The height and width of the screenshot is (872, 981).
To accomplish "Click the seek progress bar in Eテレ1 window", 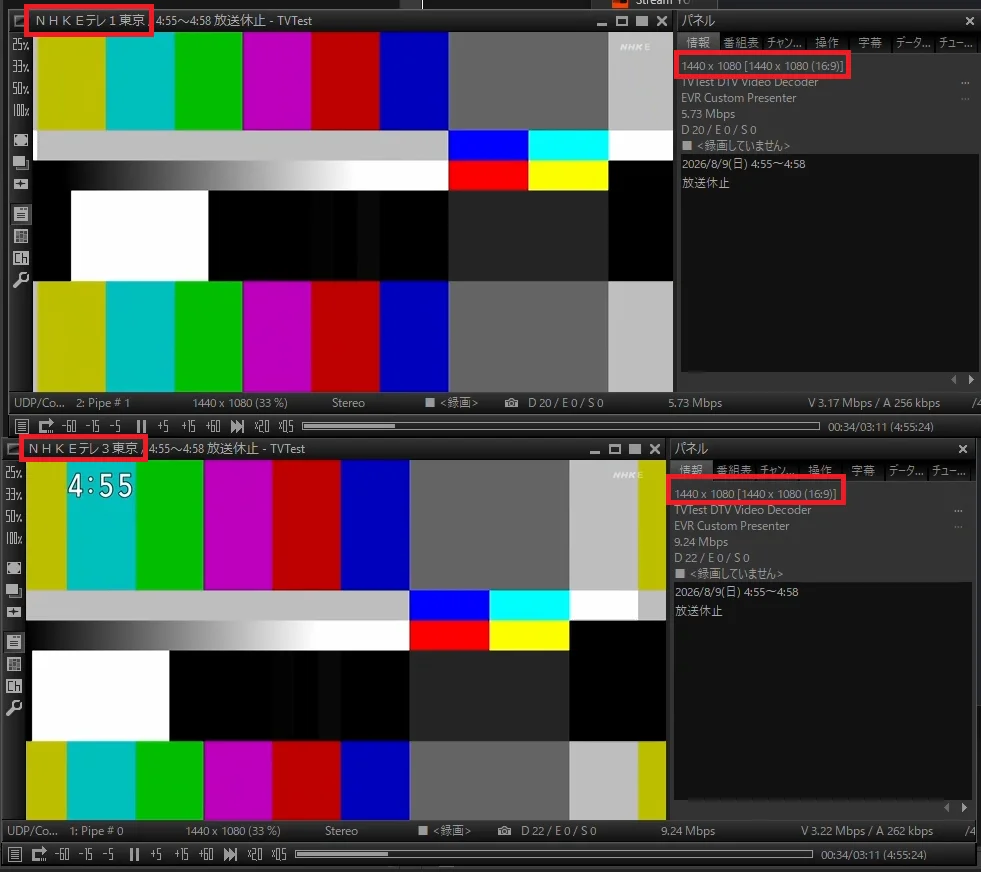I will [x=561, y=426].
